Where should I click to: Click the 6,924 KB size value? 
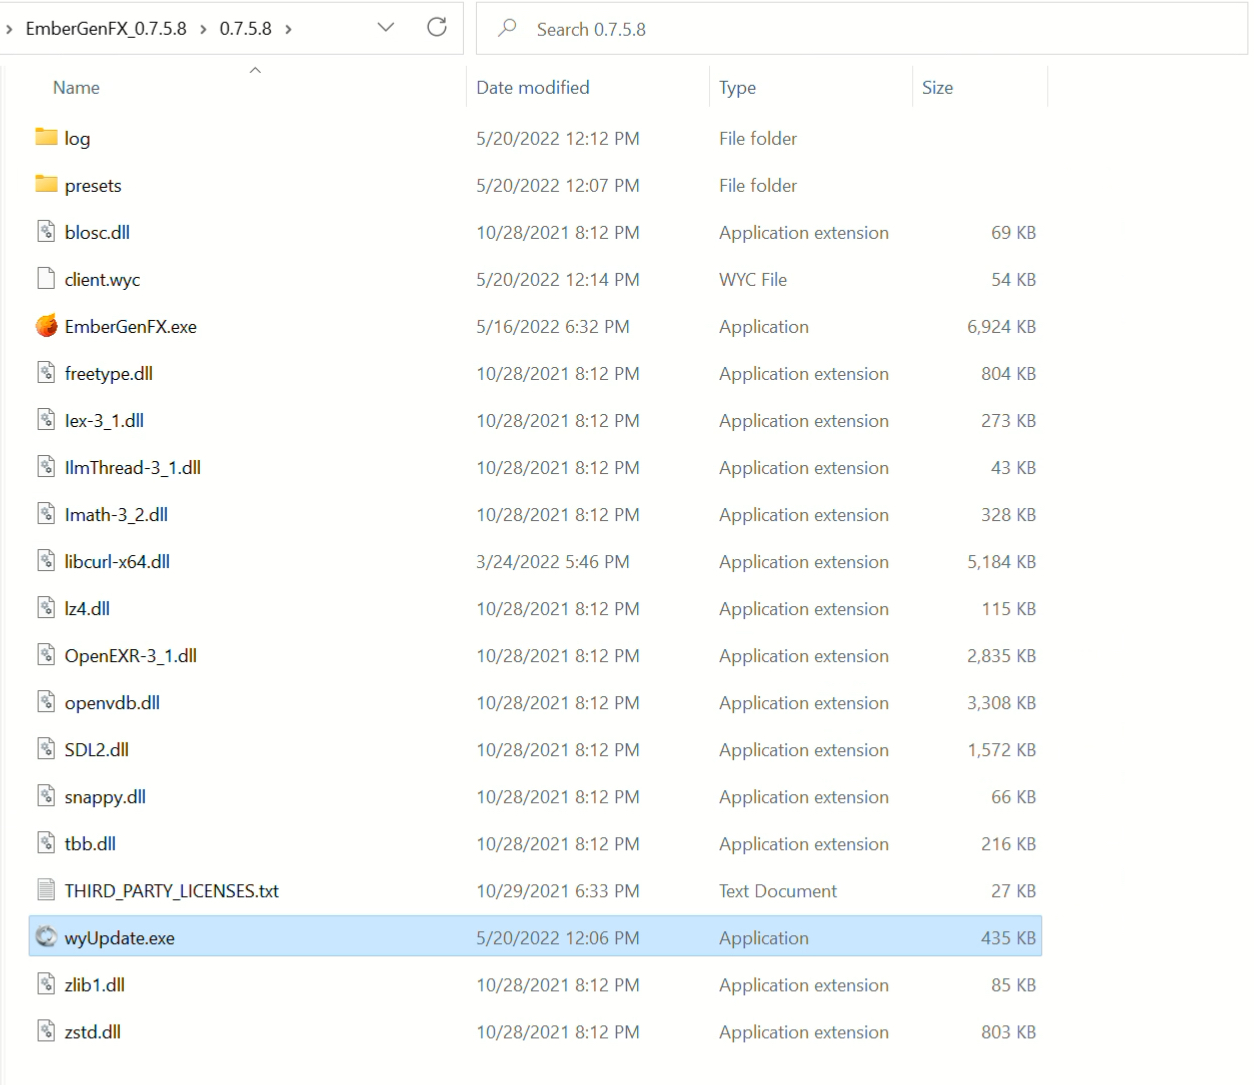pos(1001,327)
